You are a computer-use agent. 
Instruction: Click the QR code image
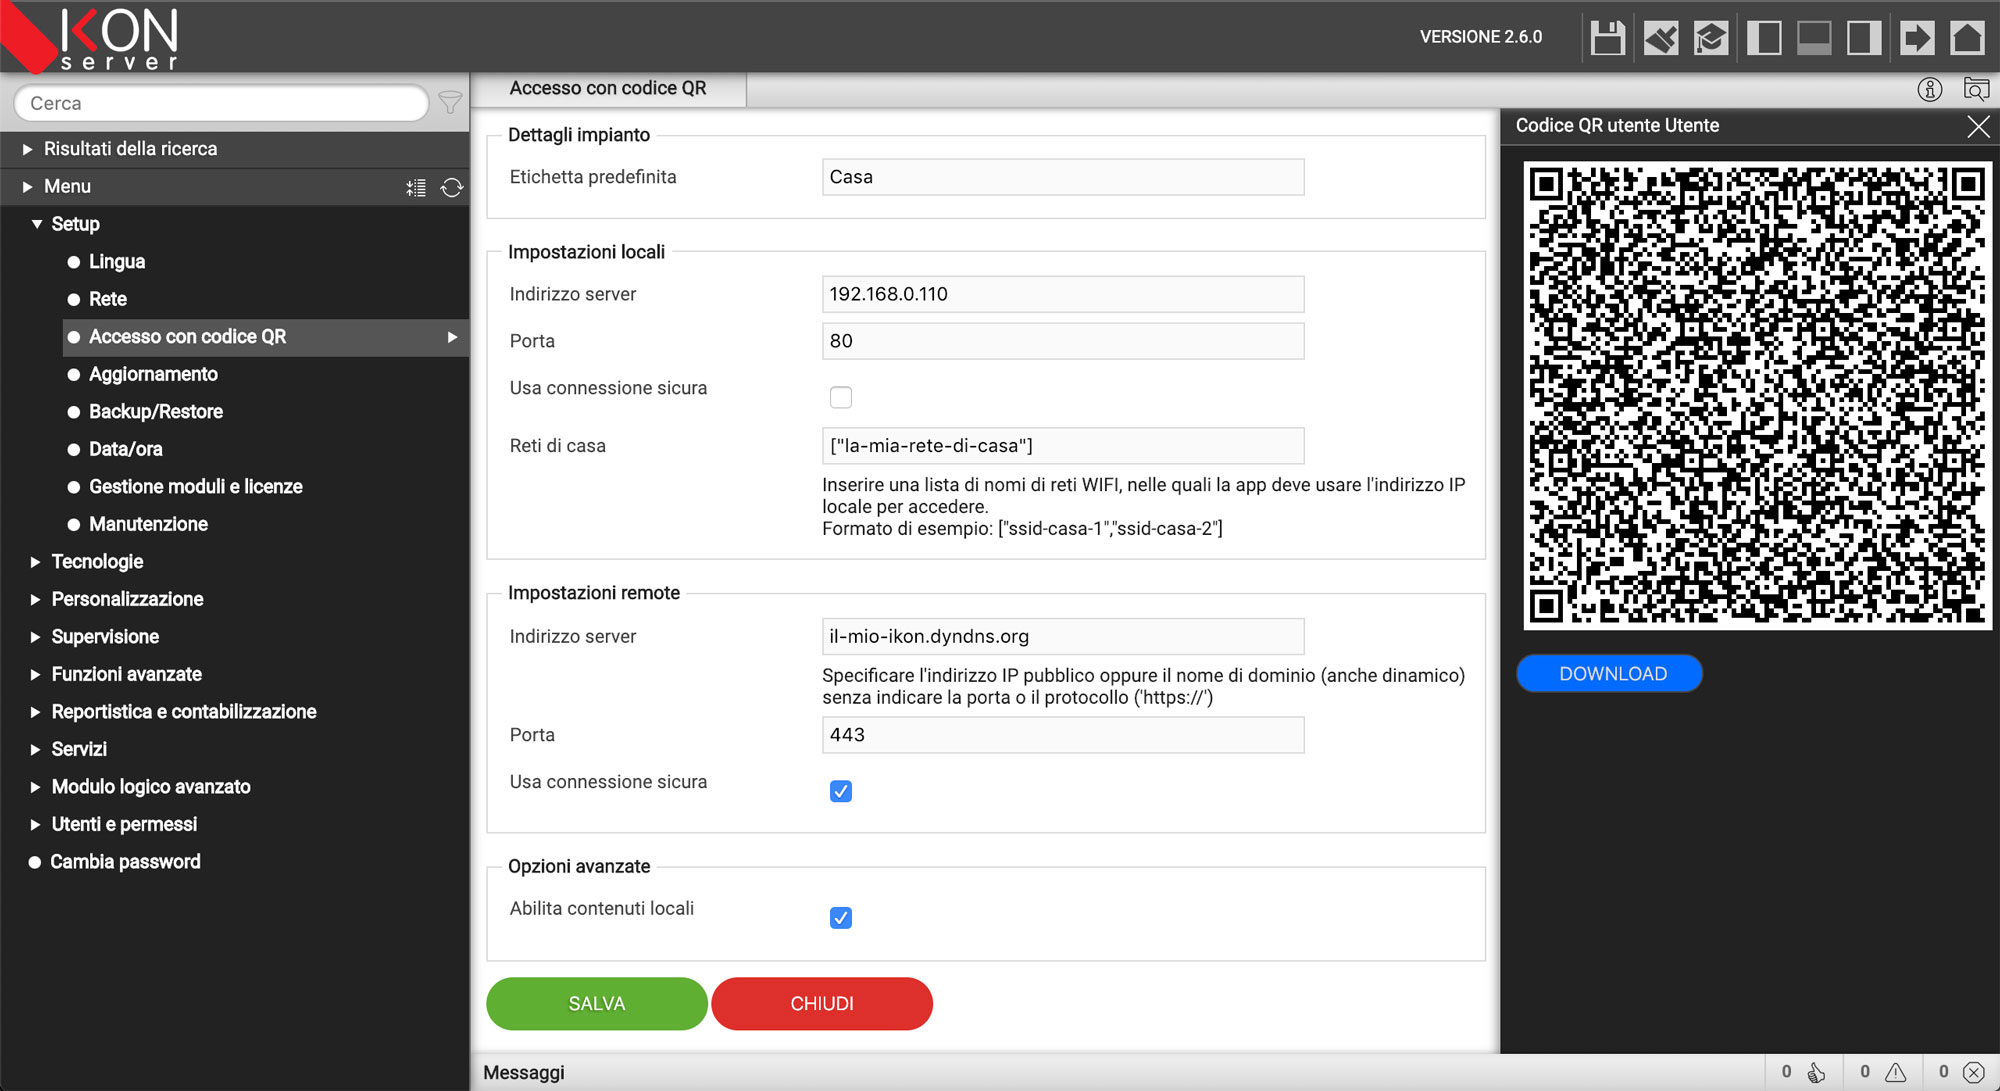click(x=1757, y=396)
